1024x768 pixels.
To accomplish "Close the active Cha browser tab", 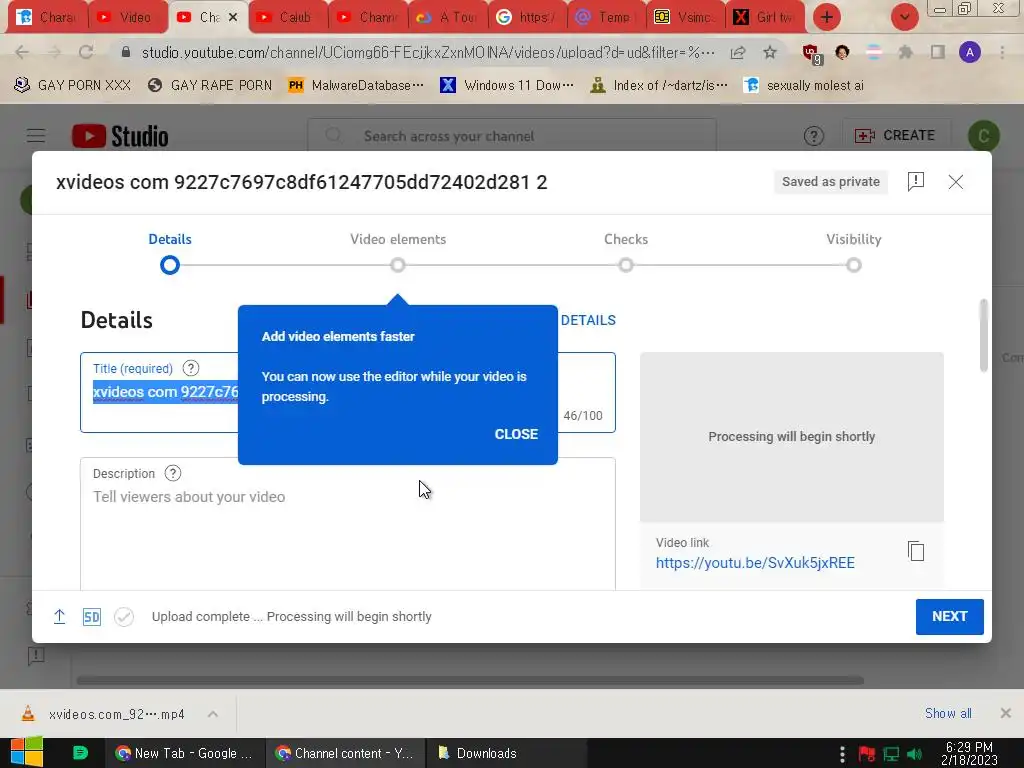I will click(x=233, y=18).
